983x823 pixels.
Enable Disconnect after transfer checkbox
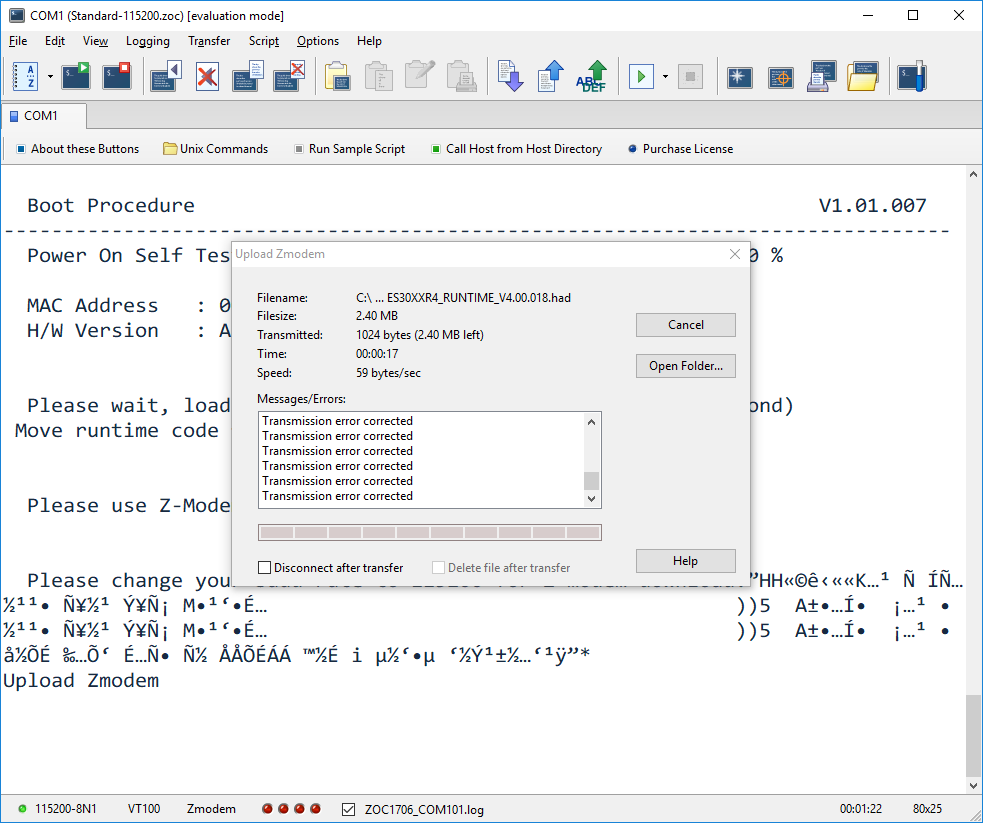(x=265, y=567)
